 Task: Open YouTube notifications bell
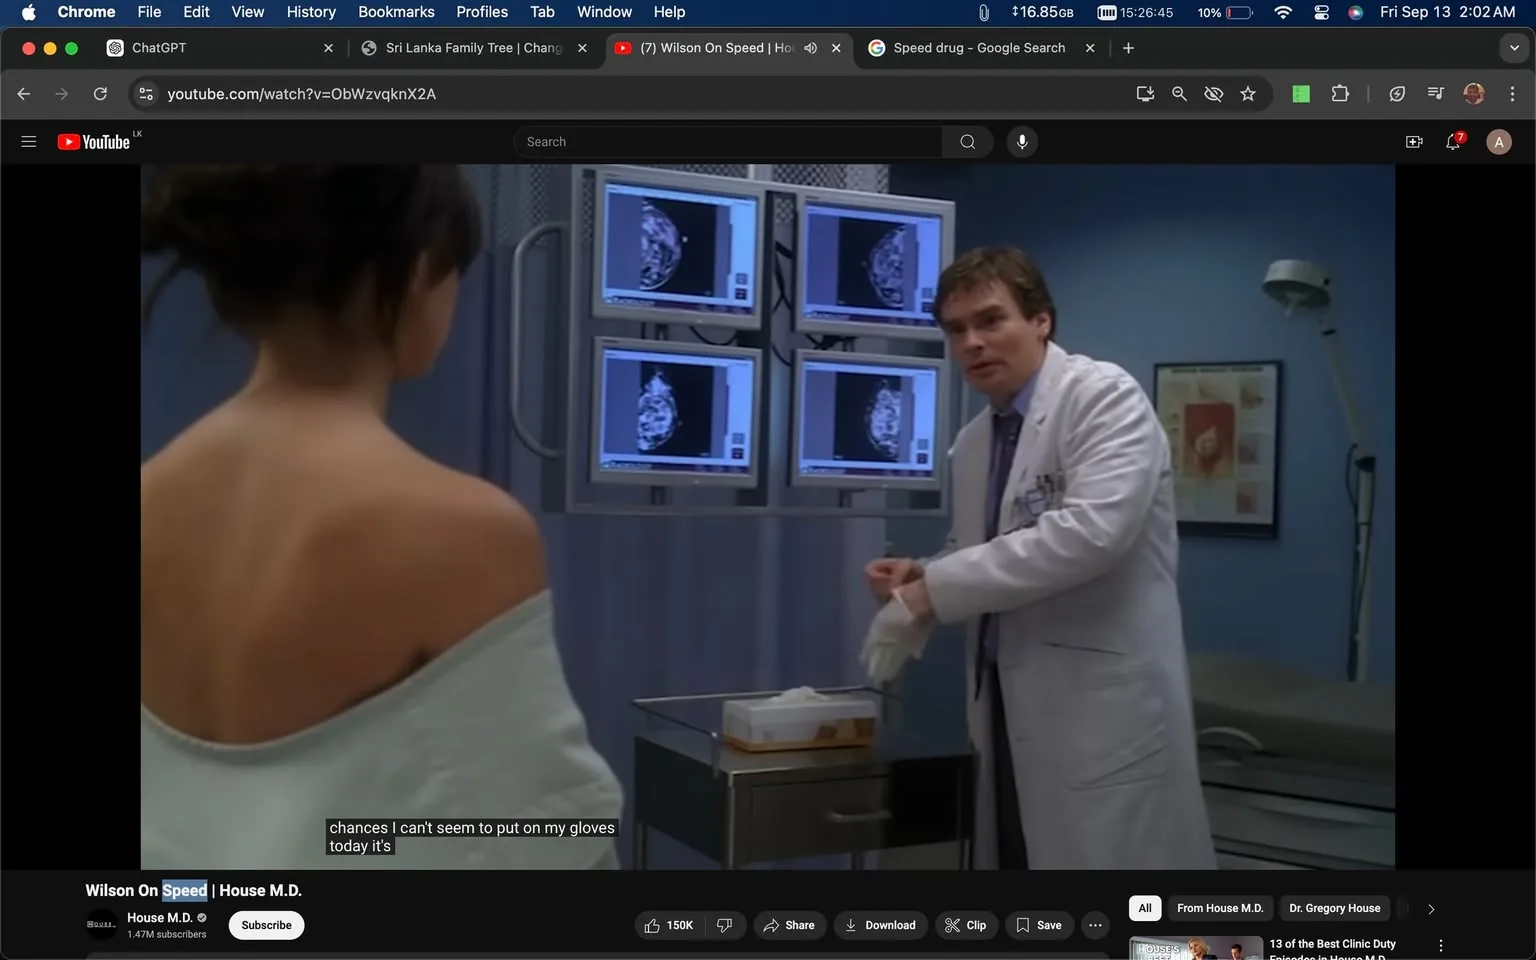pos(1452,141)
